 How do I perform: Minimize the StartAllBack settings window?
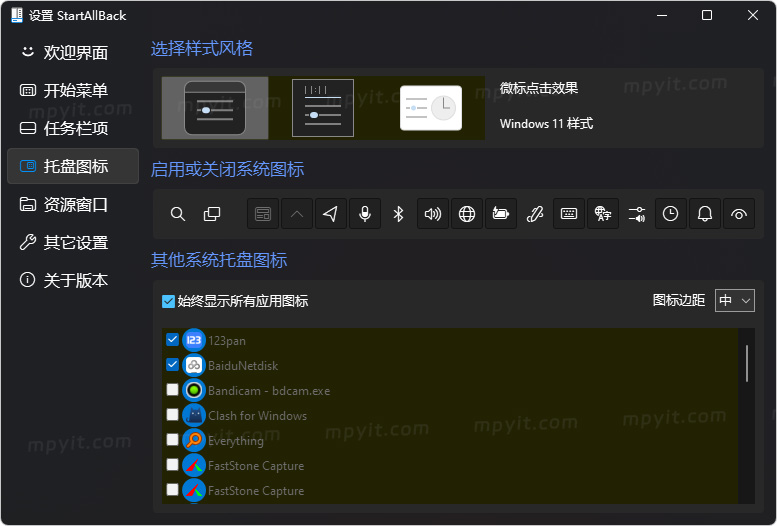[662, 15]
